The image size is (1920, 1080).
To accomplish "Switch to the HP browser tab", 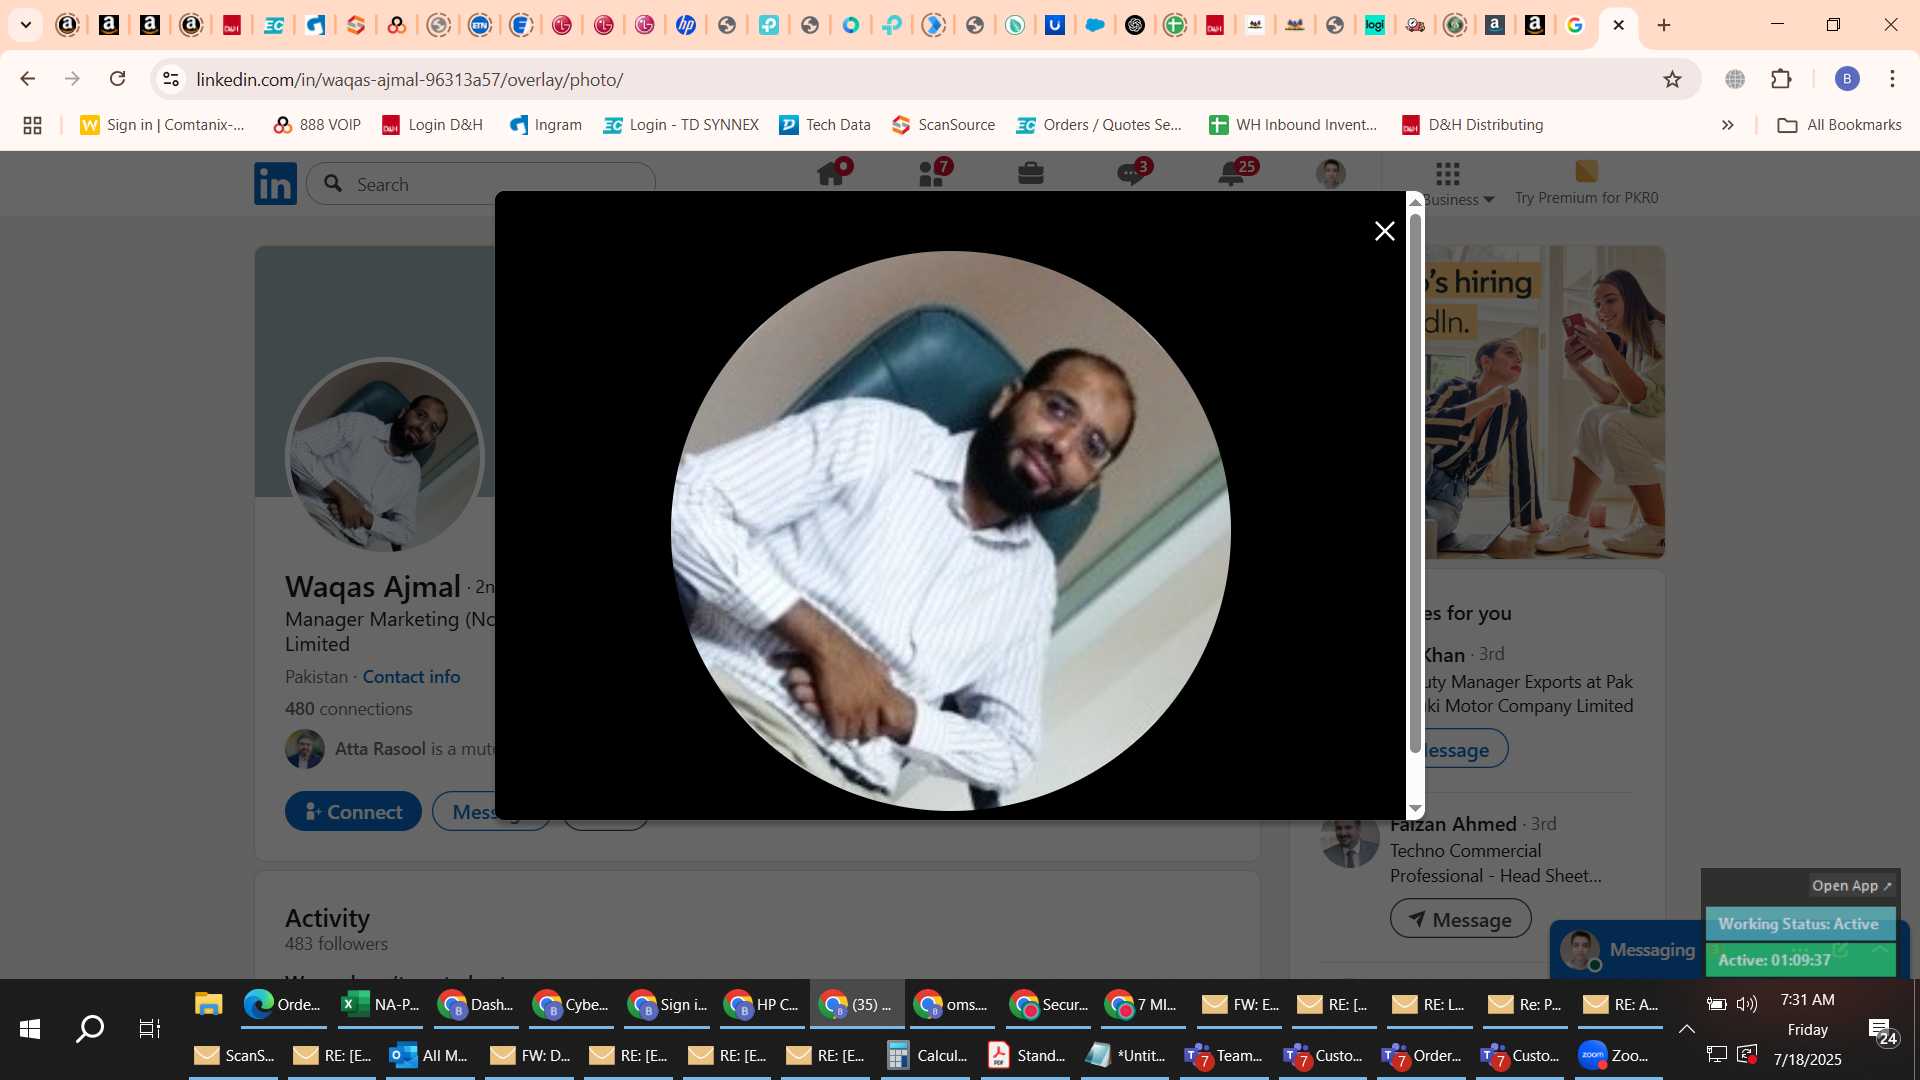I will (x=686, y=25).
